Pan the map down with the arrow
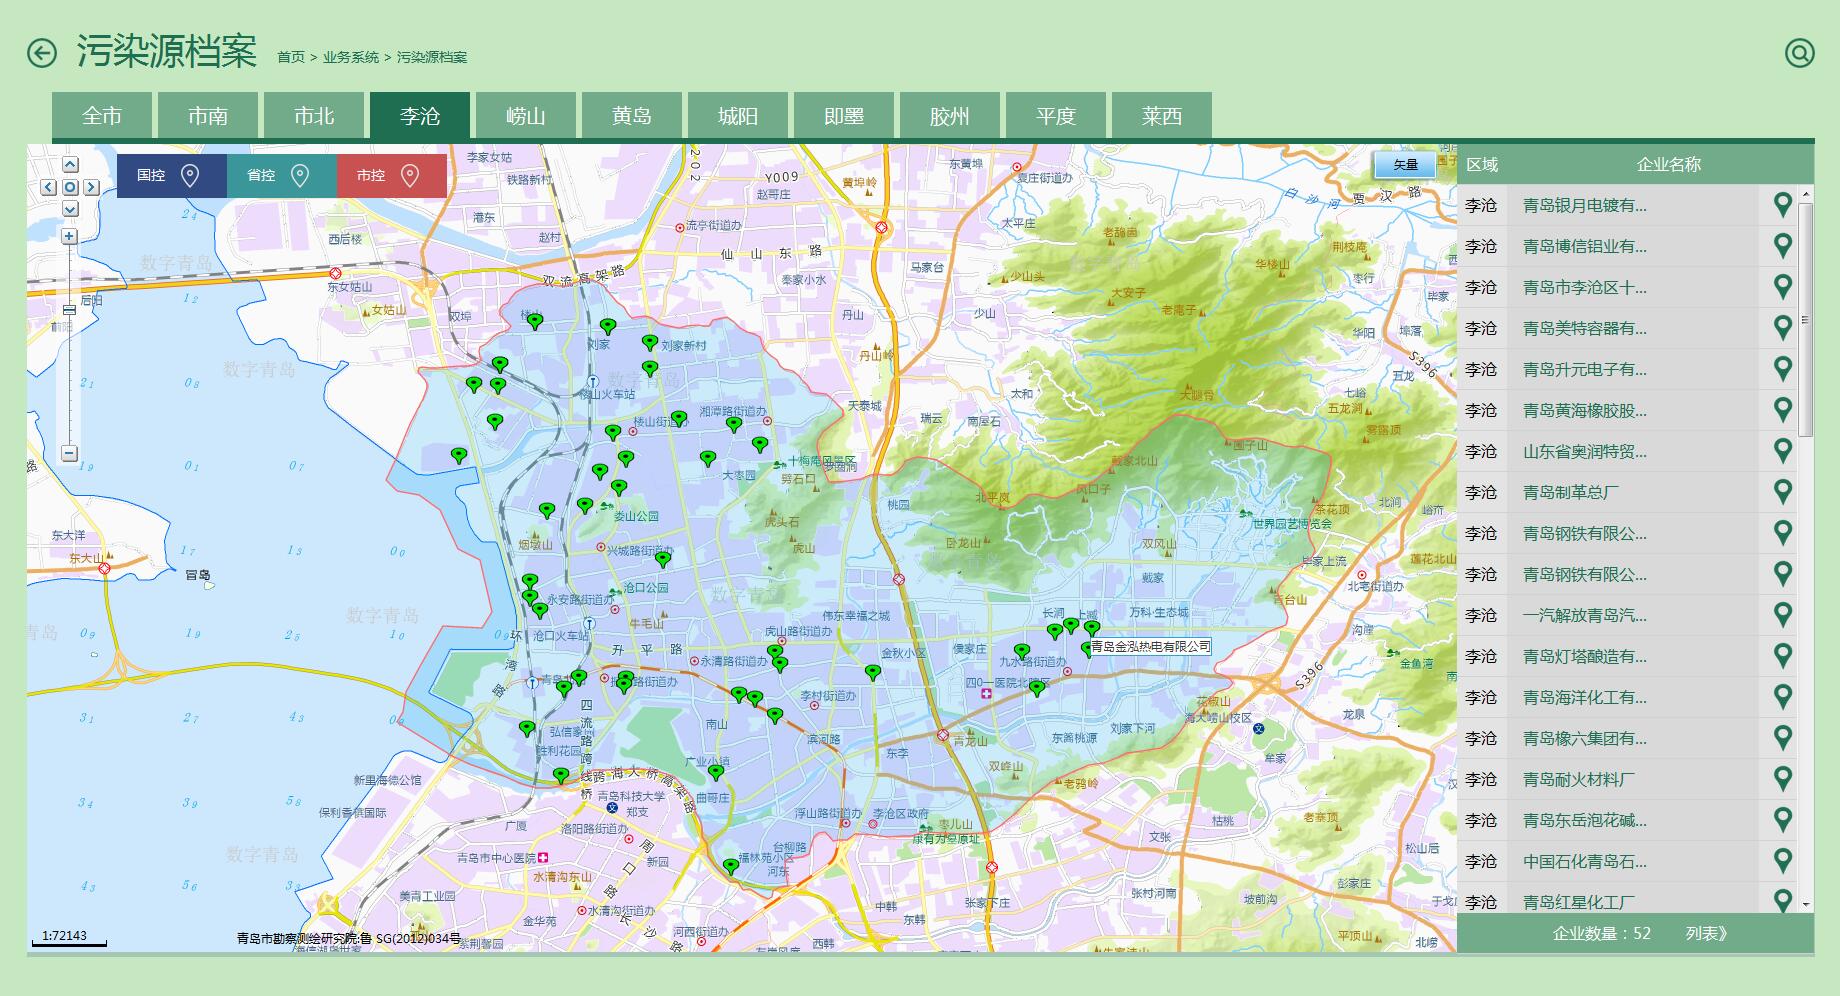 pyautogui.click(x=70, y=209)
